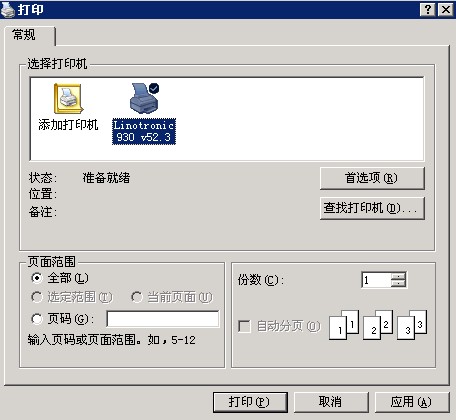Click the collate preview pages 1-1 icon
Screen dimensions: 456x420
pos(344,325)
